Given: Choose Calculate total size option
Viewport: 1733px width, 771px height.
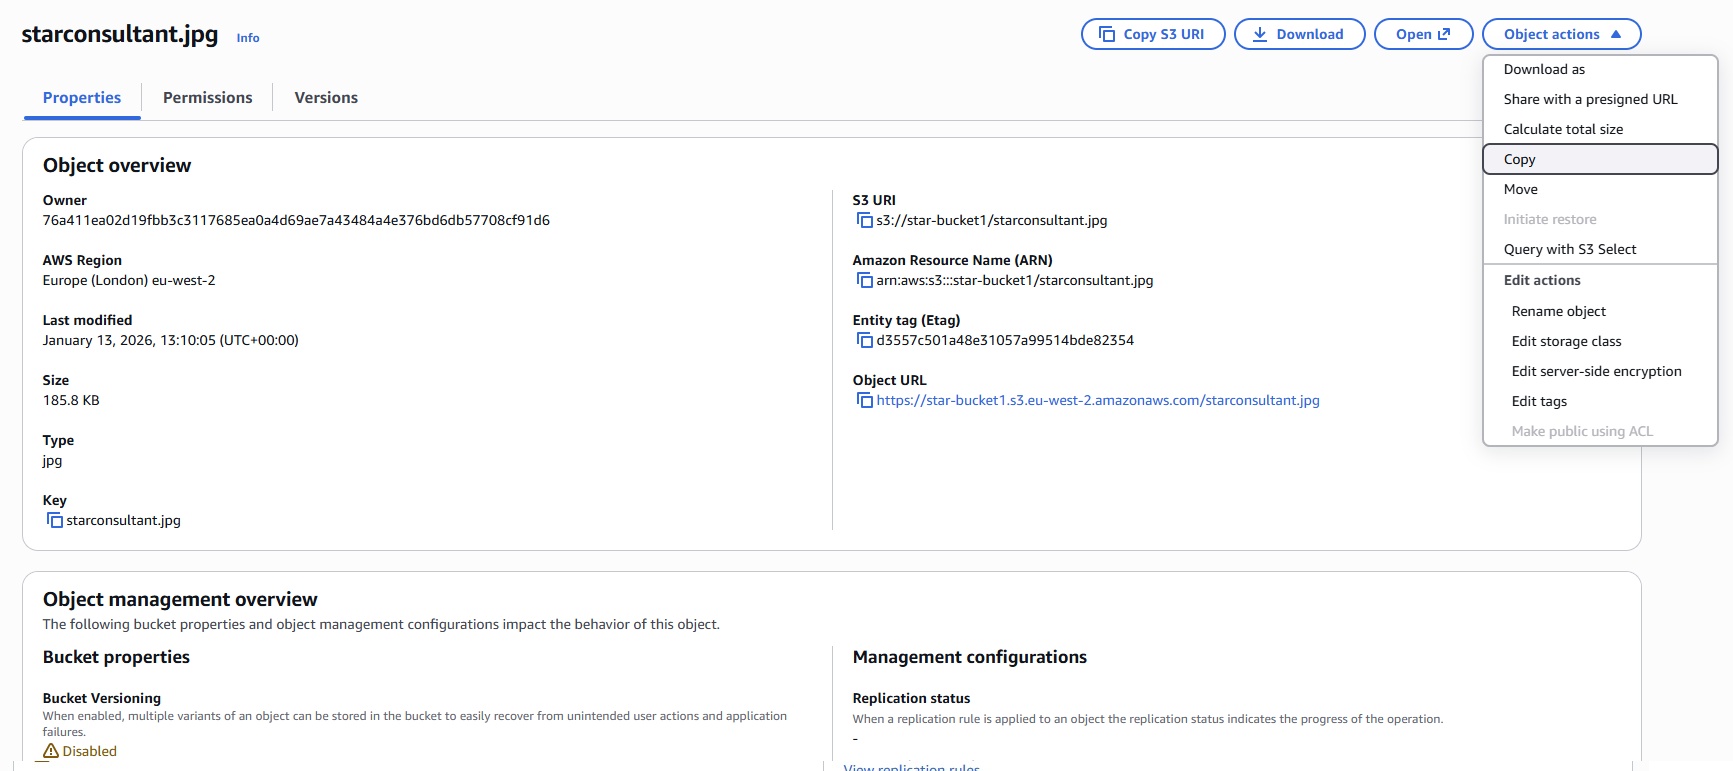Looking at the screenshot, I should [1563, 130].
